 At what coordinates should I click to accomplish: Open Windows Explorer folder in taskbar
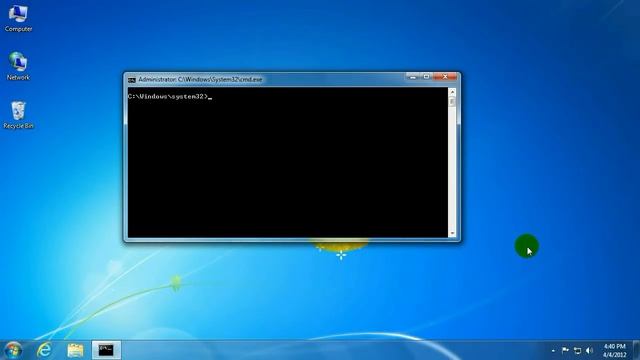pos(75,350)
